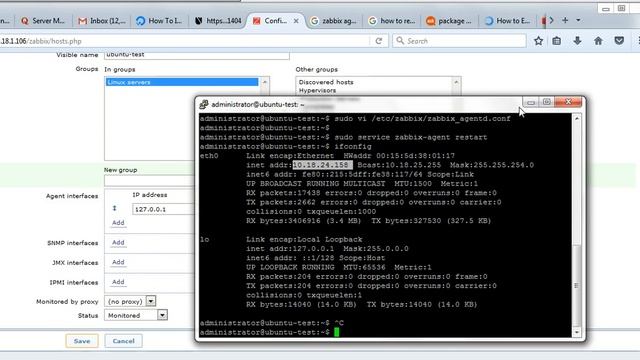Minimize the PuTTY terminal window

(531, 102)
